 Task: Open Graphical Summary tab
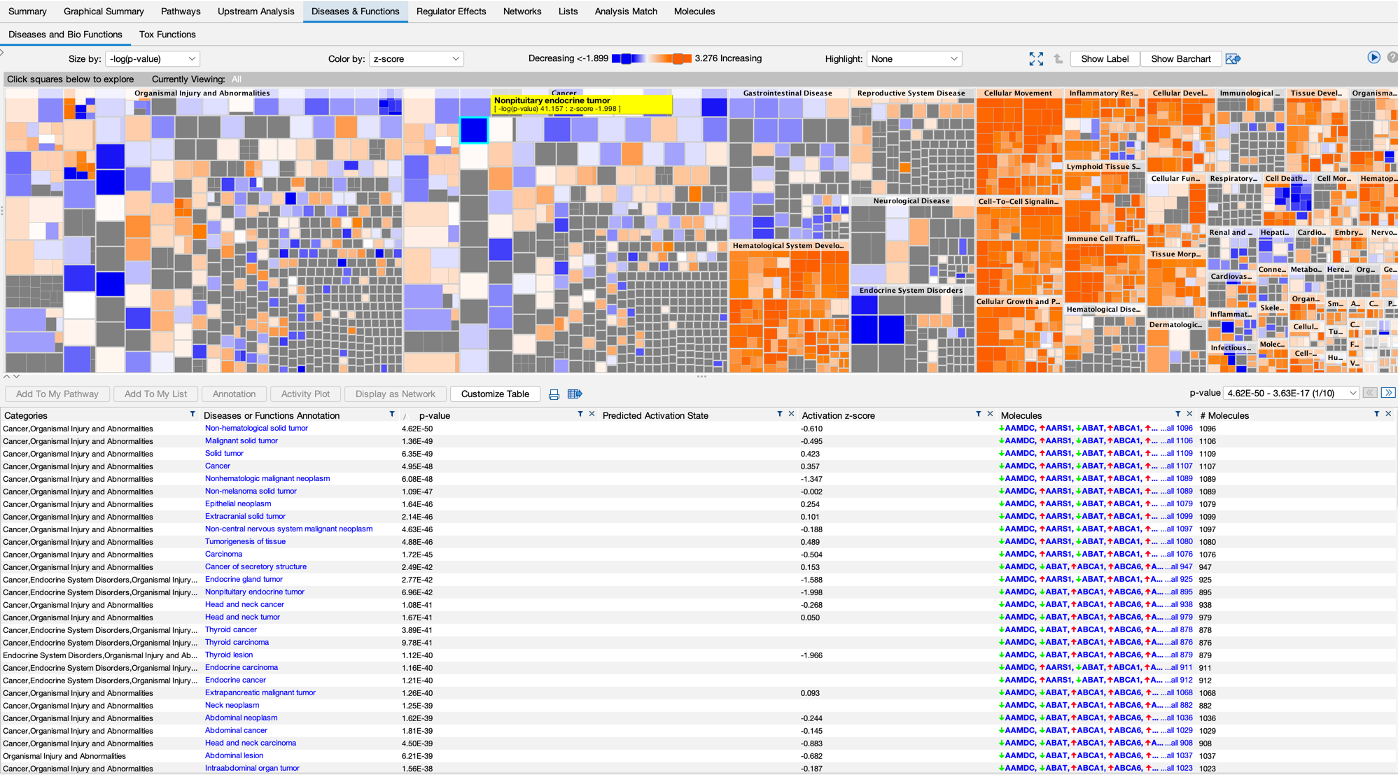coord(104,12)
